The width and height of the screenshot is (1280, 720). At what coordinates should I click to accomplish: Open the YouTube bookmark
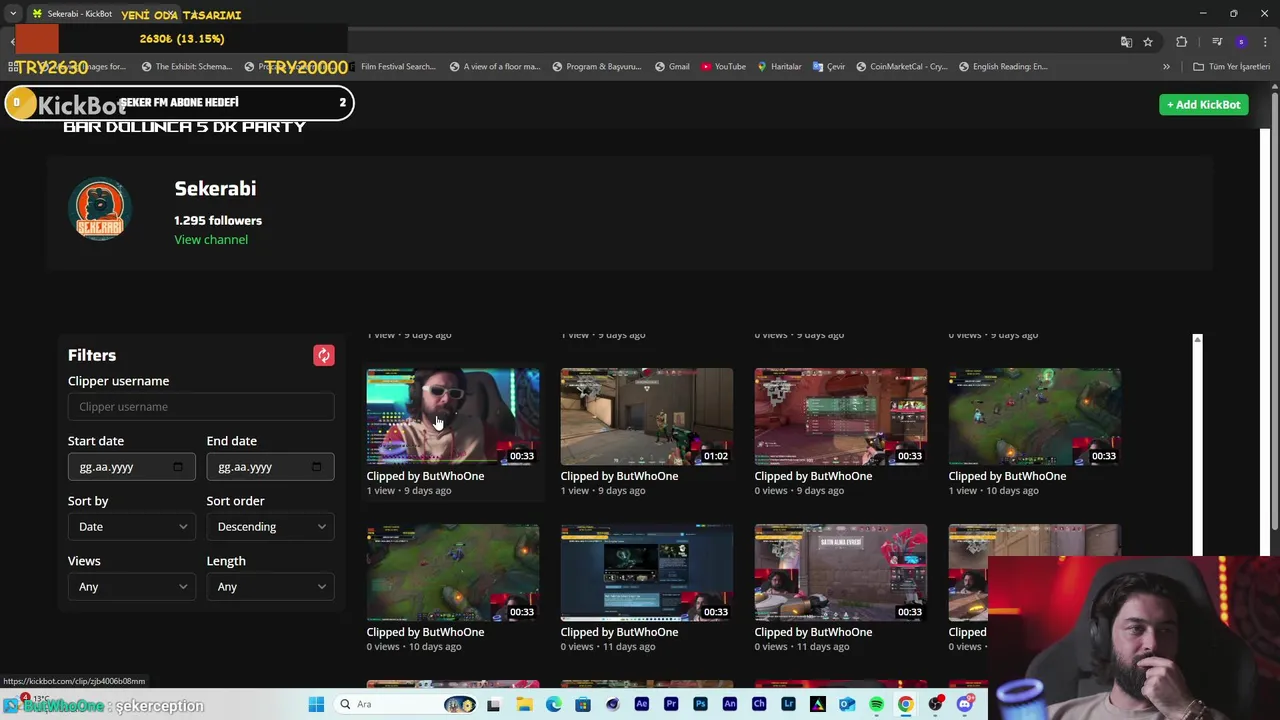pos(723,67)
